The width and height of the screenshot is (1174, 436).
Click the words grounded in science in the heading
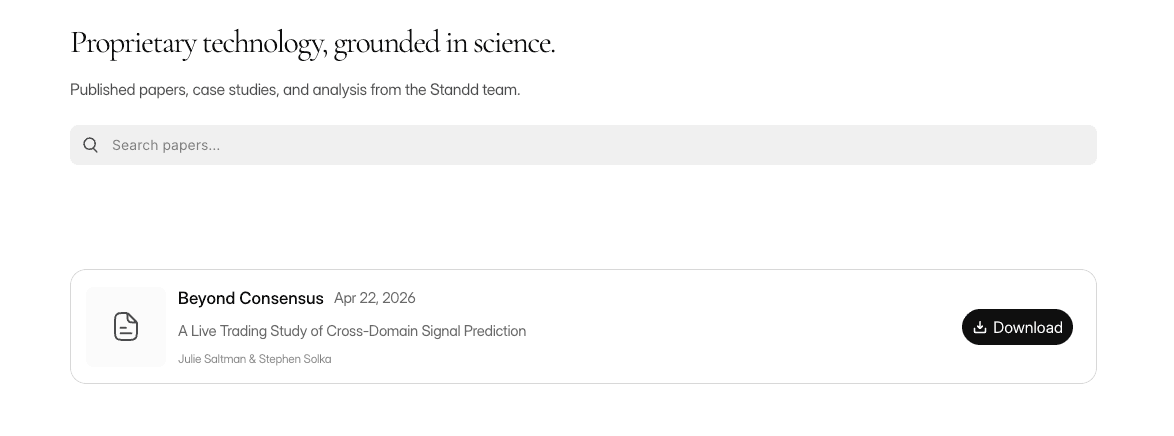click(x=444, y=43)
